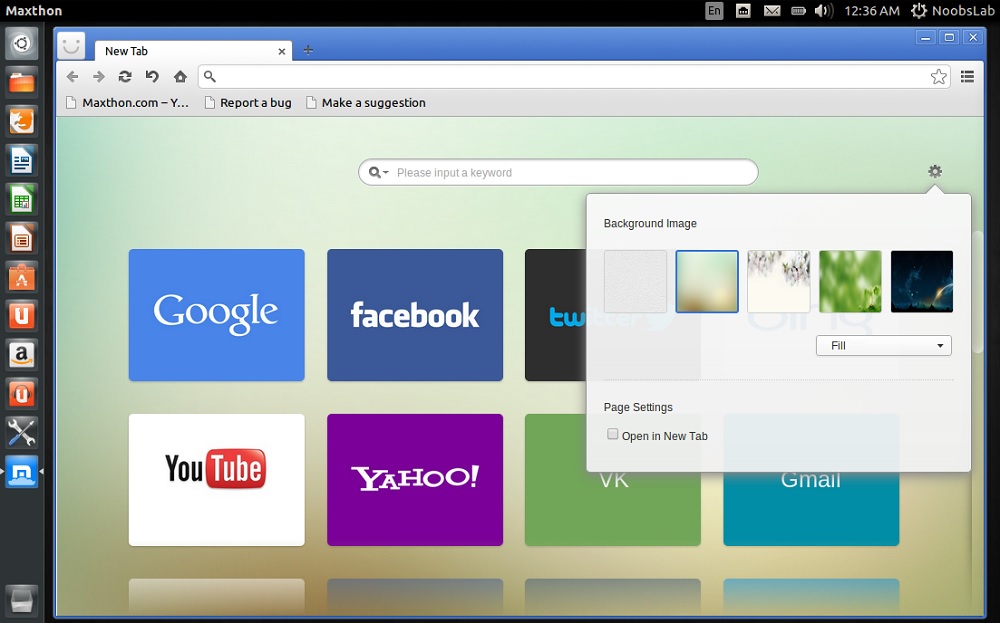Open Amazon from the launcher

pyautogui.click(x=22, y=355)
